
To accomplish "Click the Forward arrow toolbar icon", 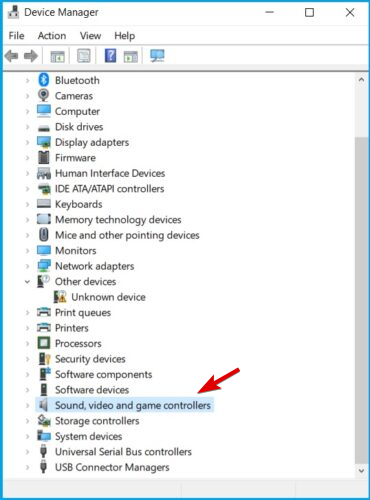I will 31,56.
